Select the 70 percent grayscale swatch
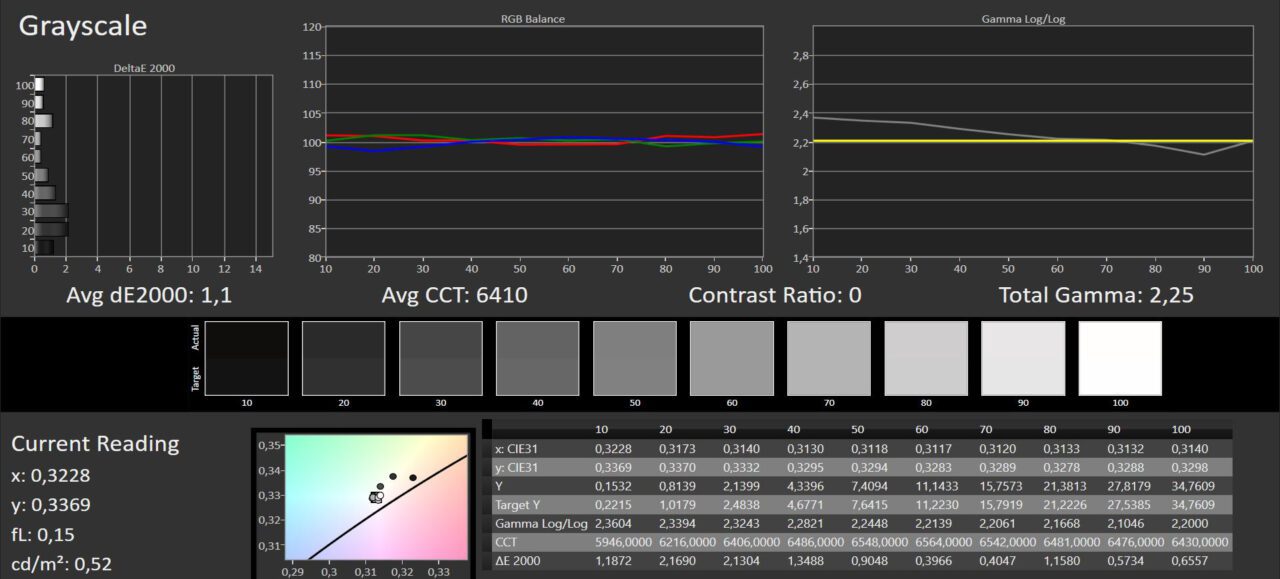Viewport: 1280px width, 579px height. 829,358
